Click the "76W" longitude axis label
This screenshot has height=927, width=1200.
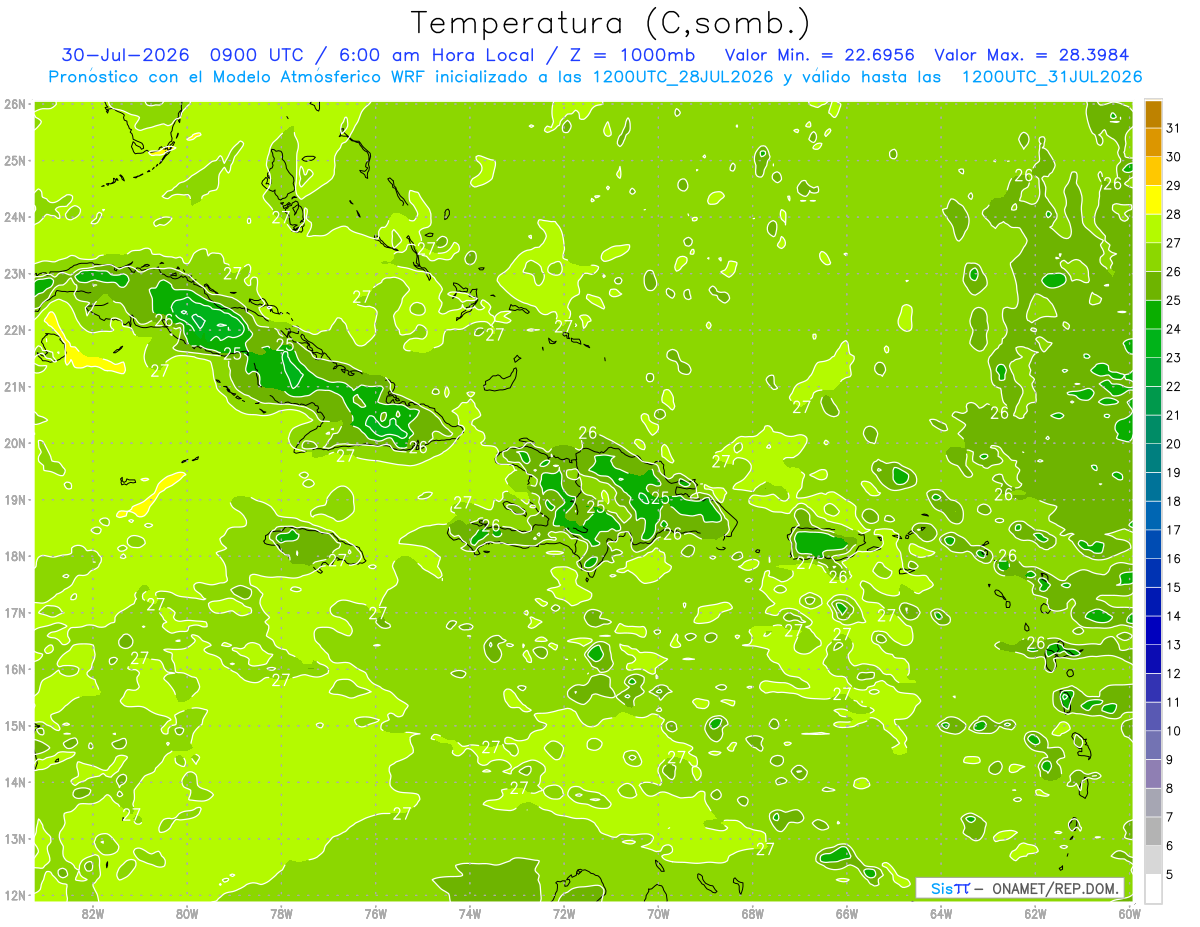(x=376, y=913)
